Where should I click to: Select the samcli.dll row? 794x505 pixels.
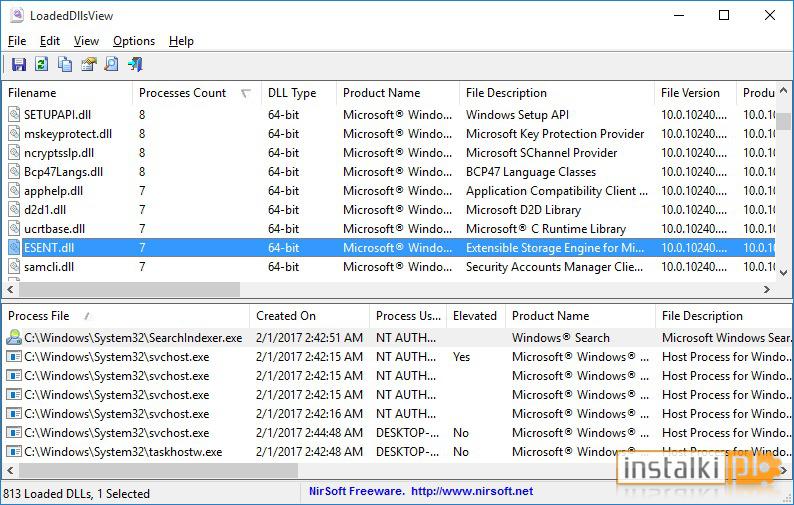tap(391, 267)
